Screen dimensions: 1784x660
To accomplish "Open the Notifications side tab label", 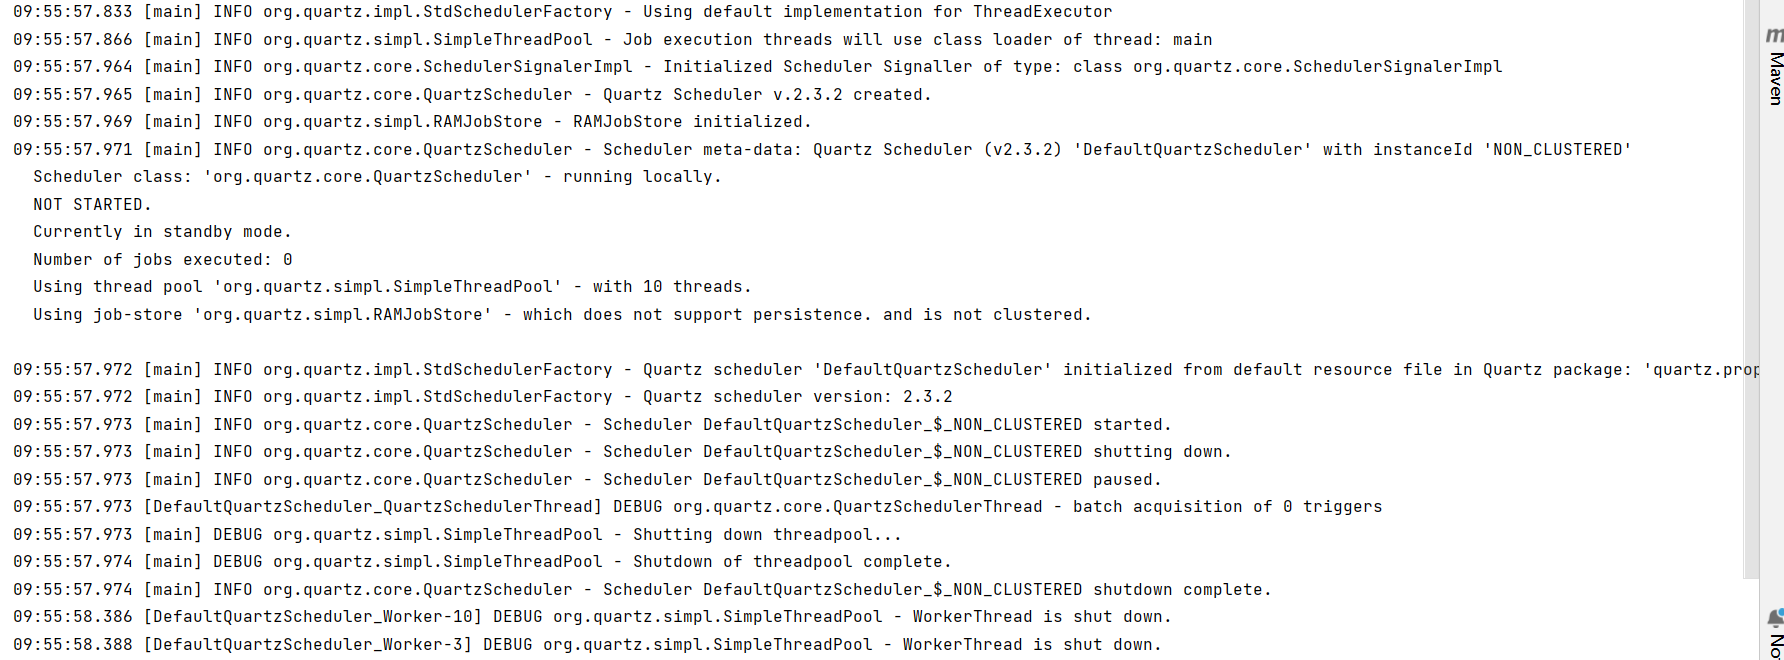I will click(x=1776, y=644).
